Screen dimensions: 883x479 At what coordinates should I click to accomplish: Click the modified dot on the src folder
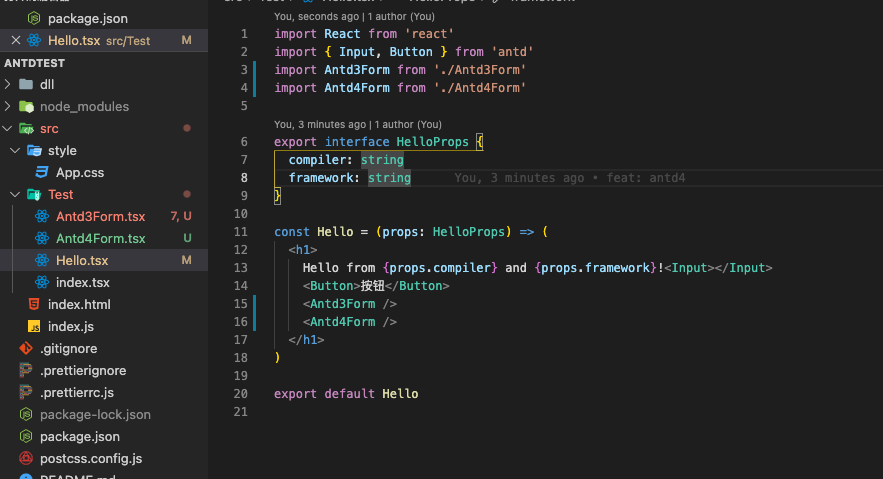187,128
